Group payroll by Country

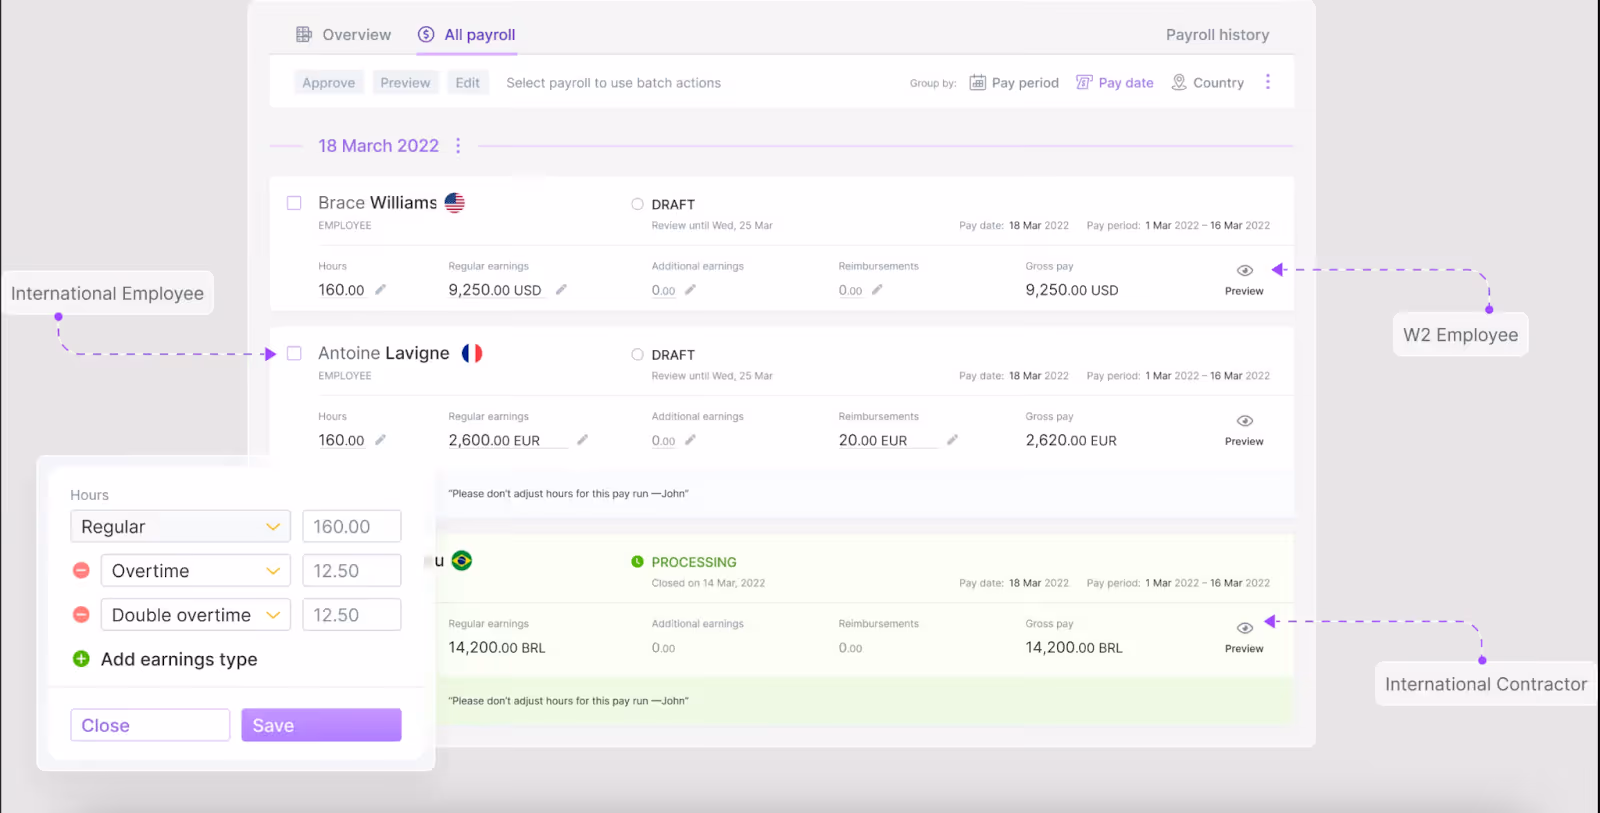(x=1208, y=83)
